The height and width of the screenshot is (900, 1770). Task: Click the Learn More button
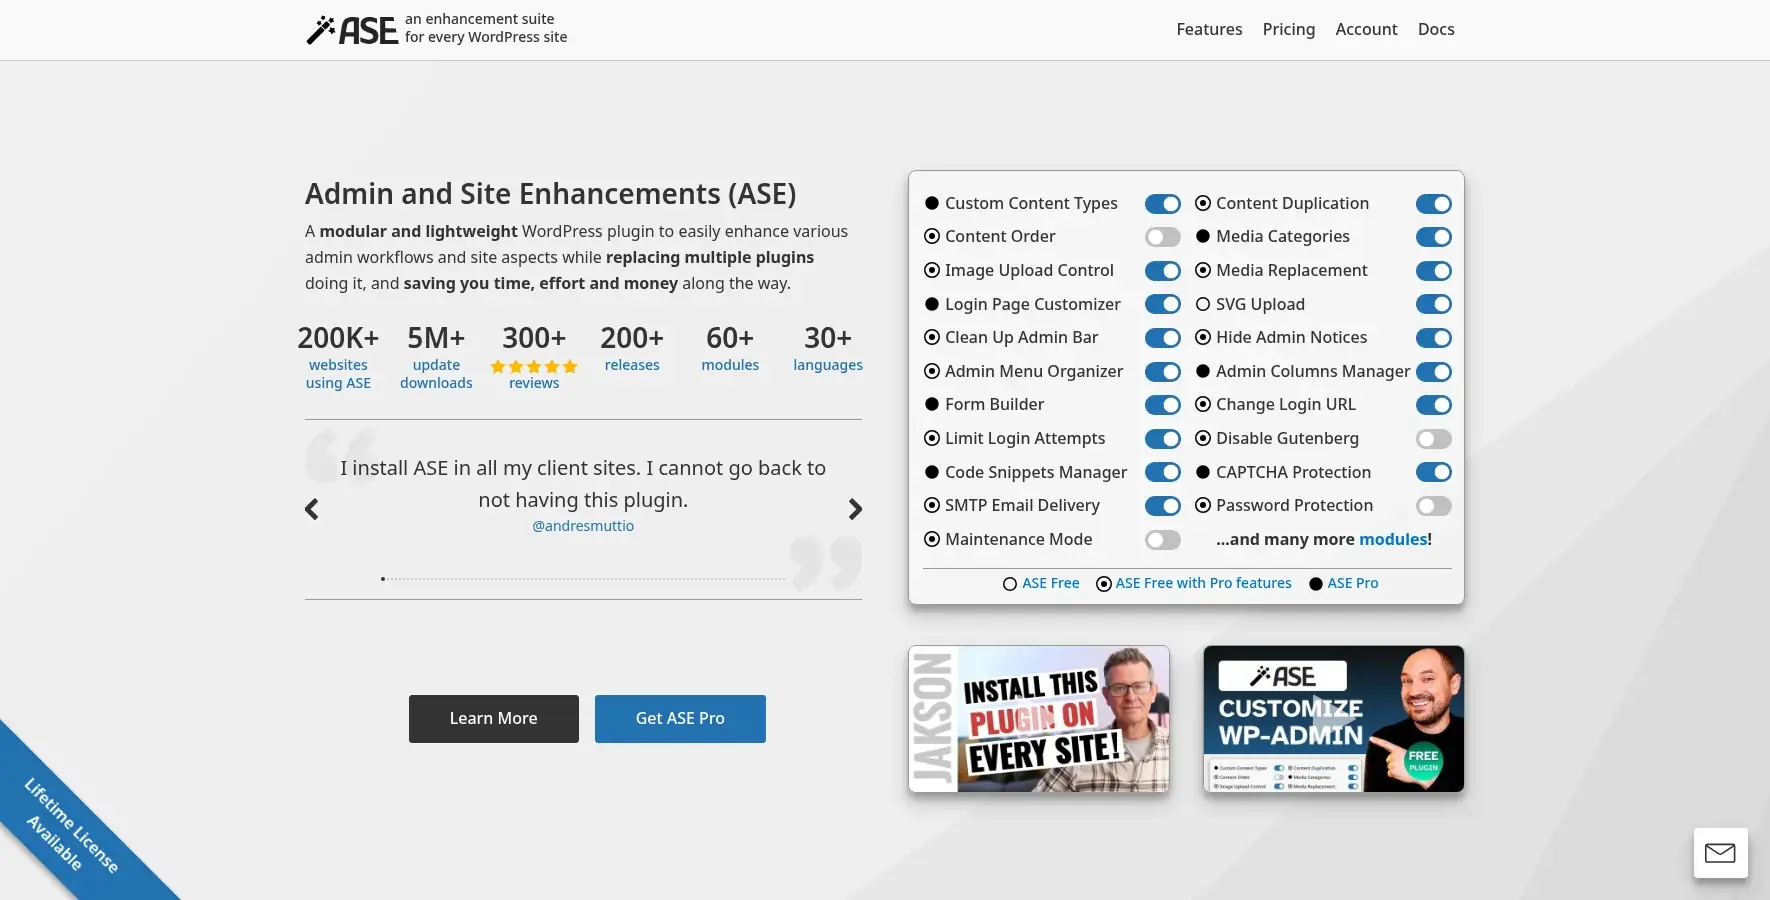[x=494, y=719]
